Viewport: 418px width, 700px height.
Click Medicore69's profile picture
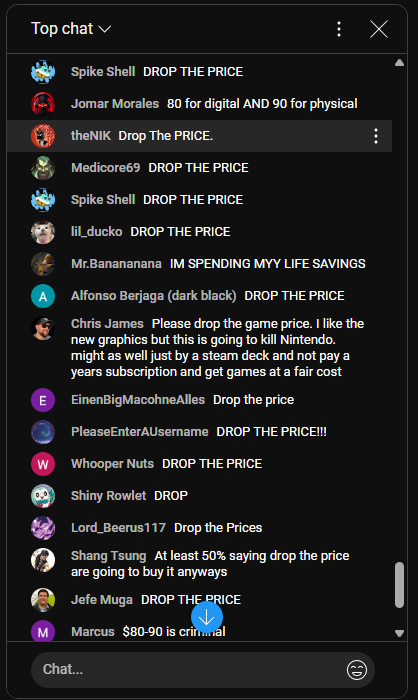click(x=43, y=168)
